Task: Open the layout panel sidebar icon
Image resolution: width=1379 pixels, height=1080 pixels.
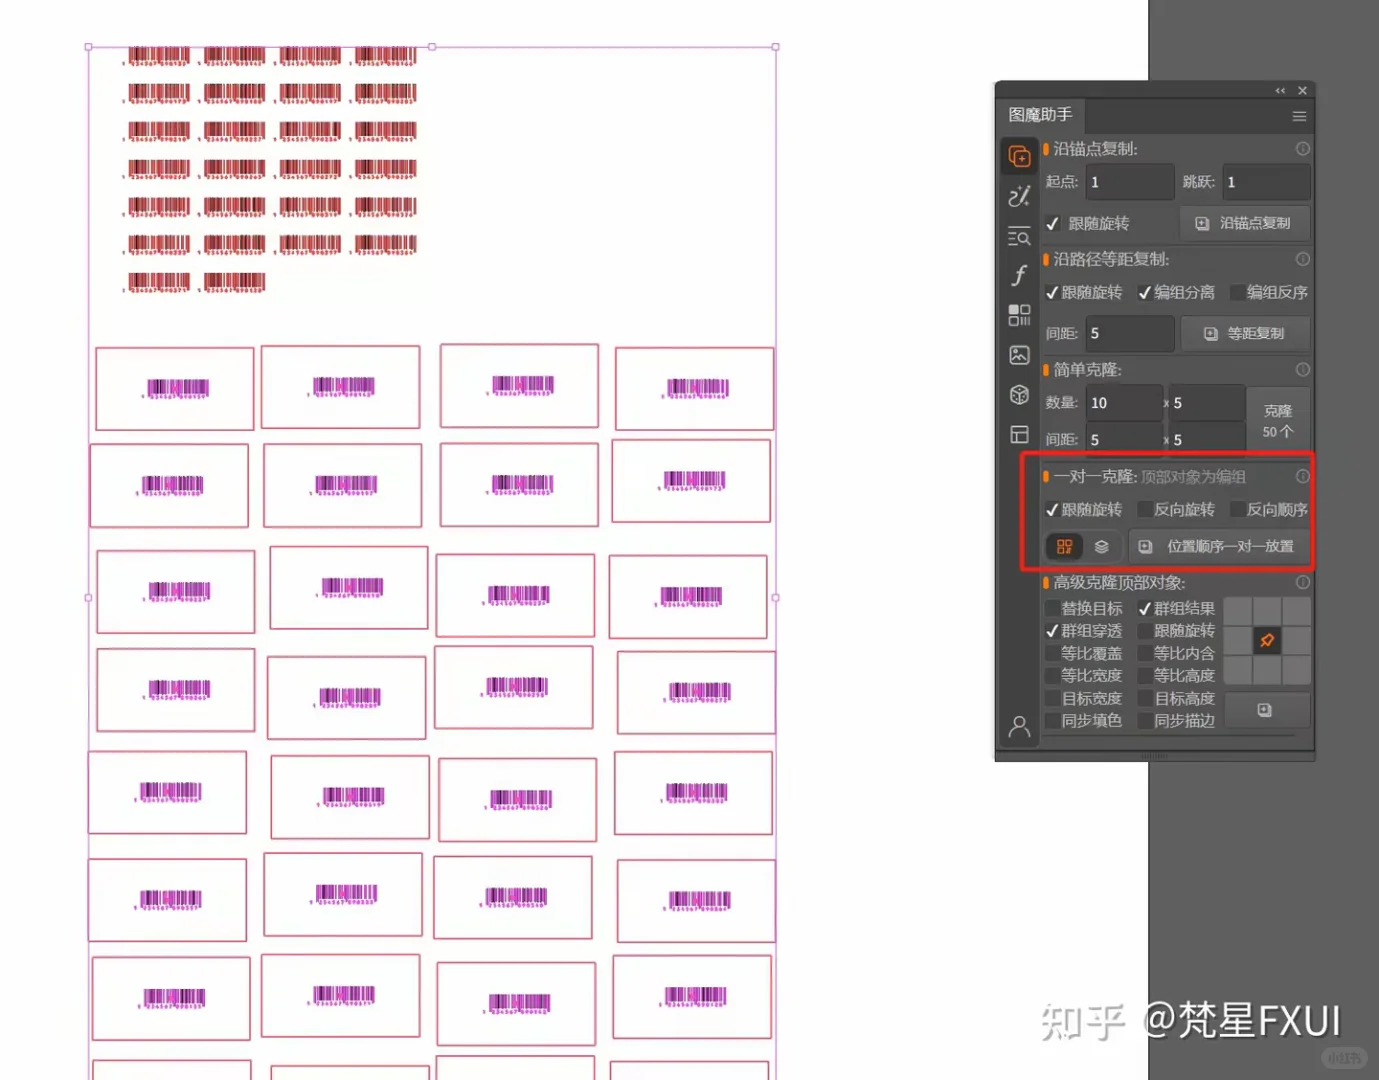Action: click(x=1019, y=434)
